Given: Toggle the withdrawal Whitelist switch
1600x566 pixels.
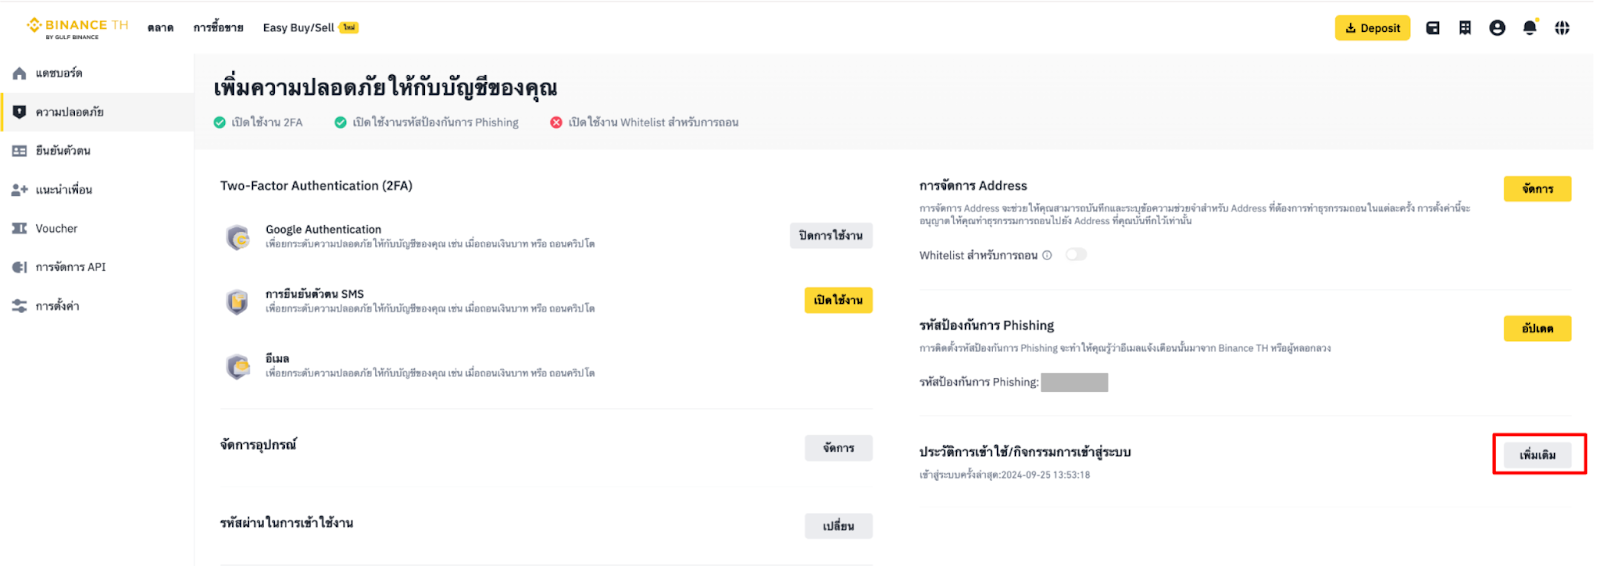Looking at the screenshot, I should pos(1076,255).
